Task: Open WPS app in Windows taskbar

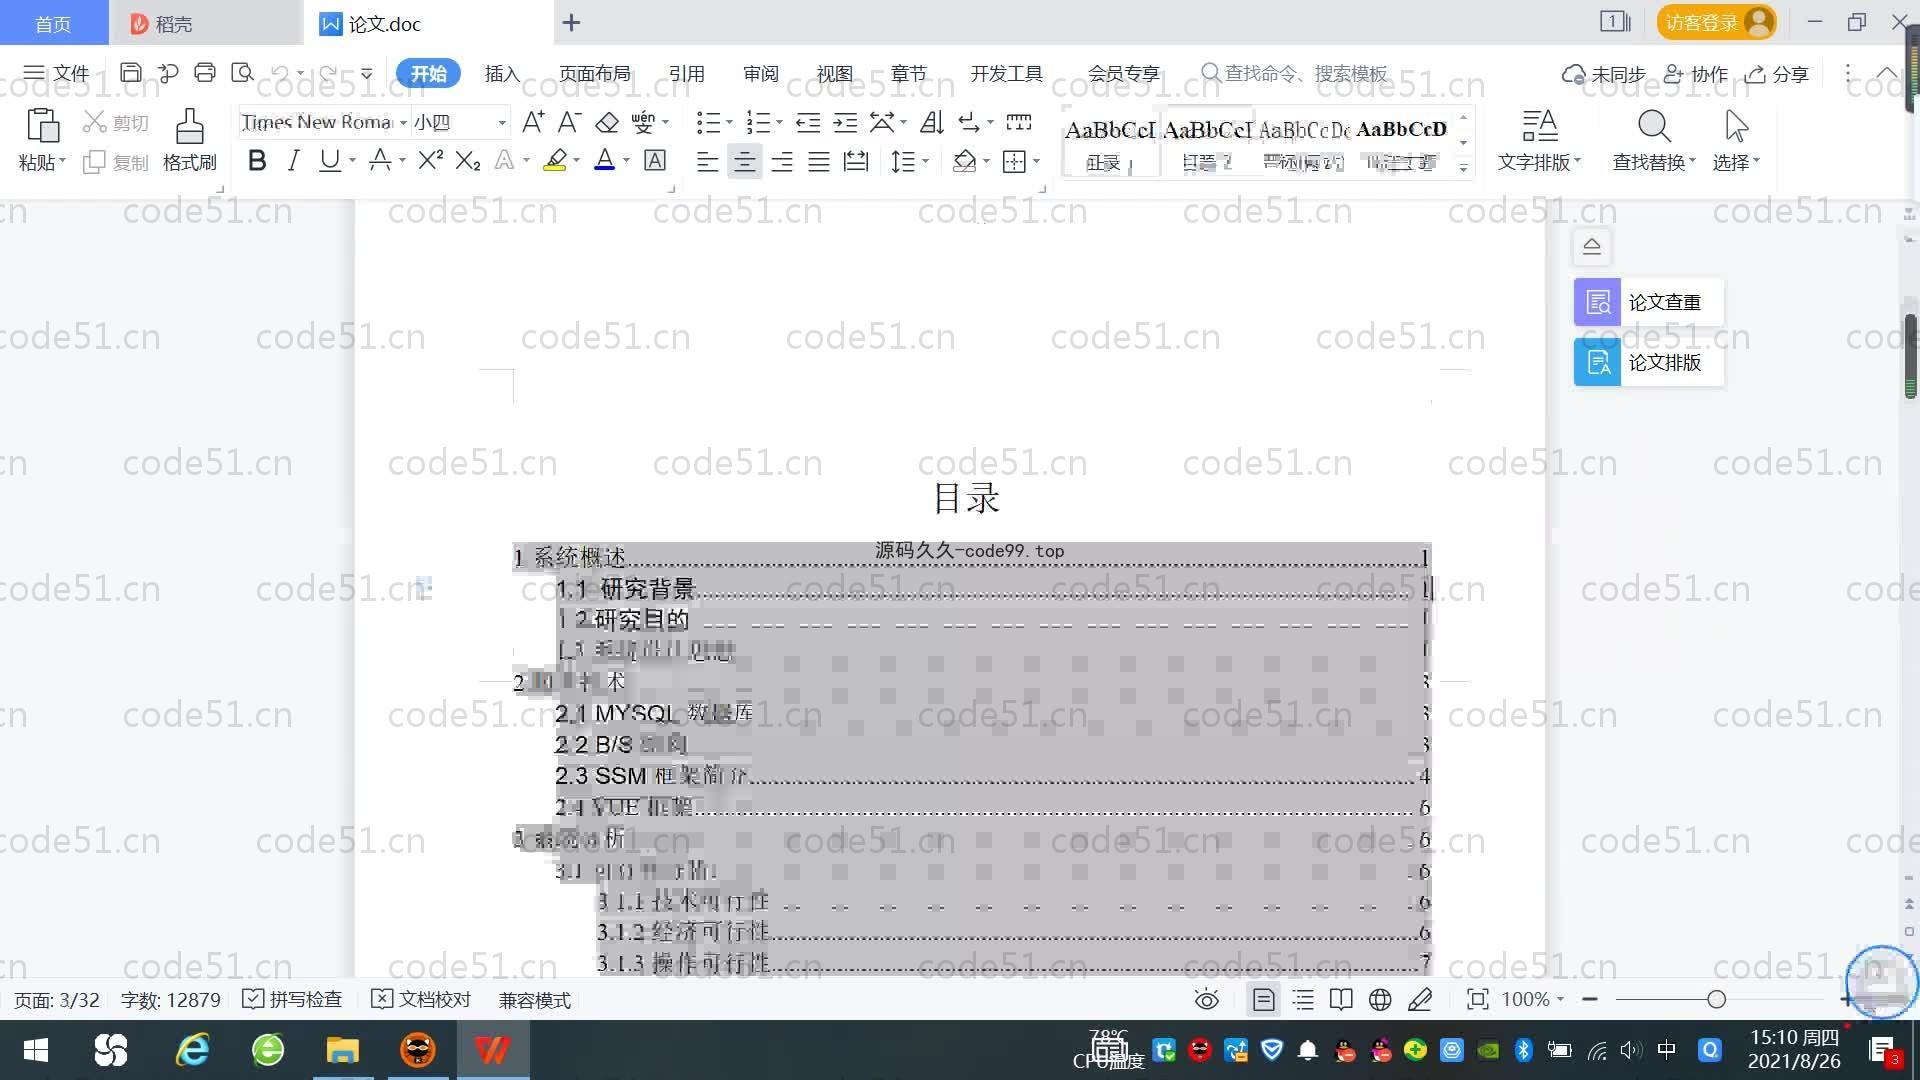Action: click(x=493, y=1050)
